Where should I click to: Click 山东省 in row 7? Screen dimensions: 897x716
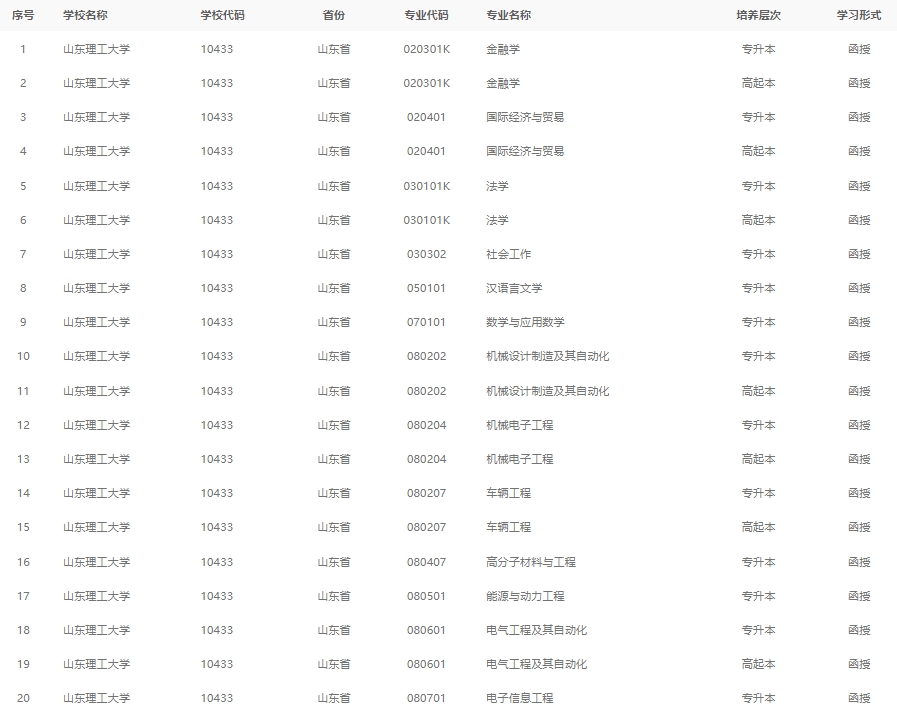pos(334,254)
